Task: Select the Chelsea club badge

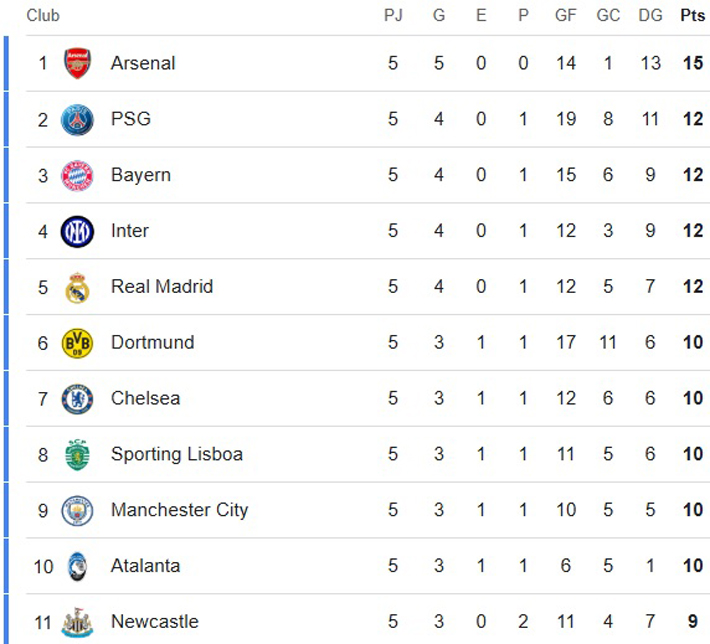Action: coord(77,399)
